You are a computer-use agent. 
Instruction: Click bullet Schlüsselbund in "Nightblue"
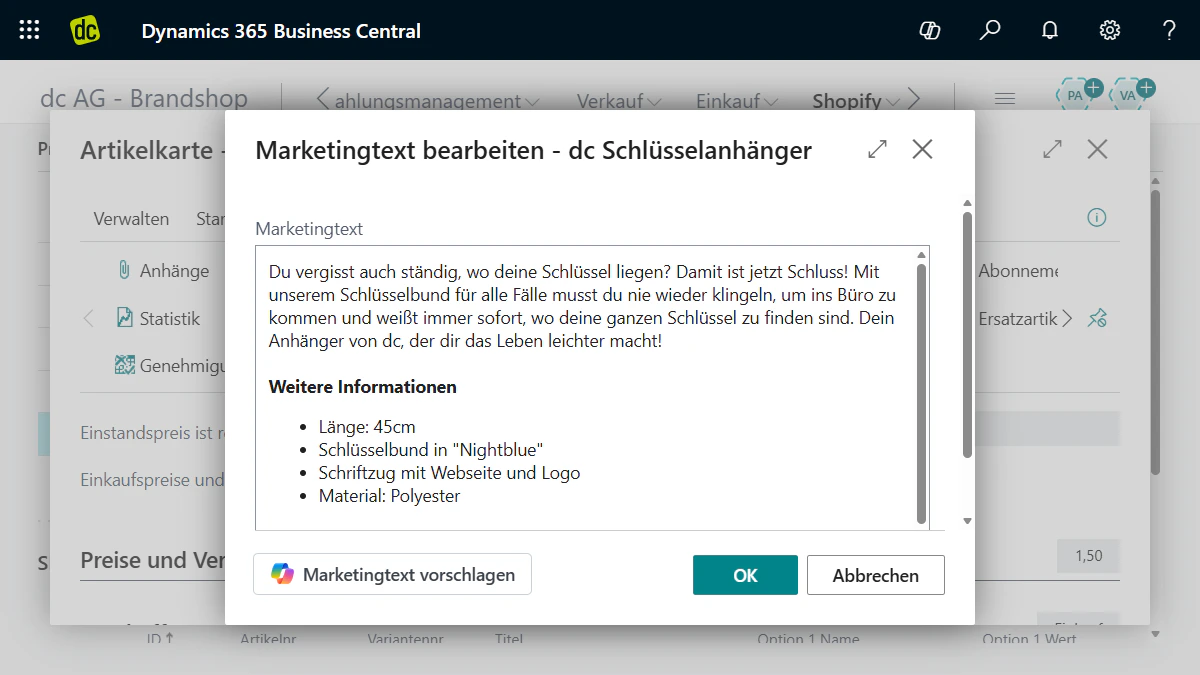point(431,450)
